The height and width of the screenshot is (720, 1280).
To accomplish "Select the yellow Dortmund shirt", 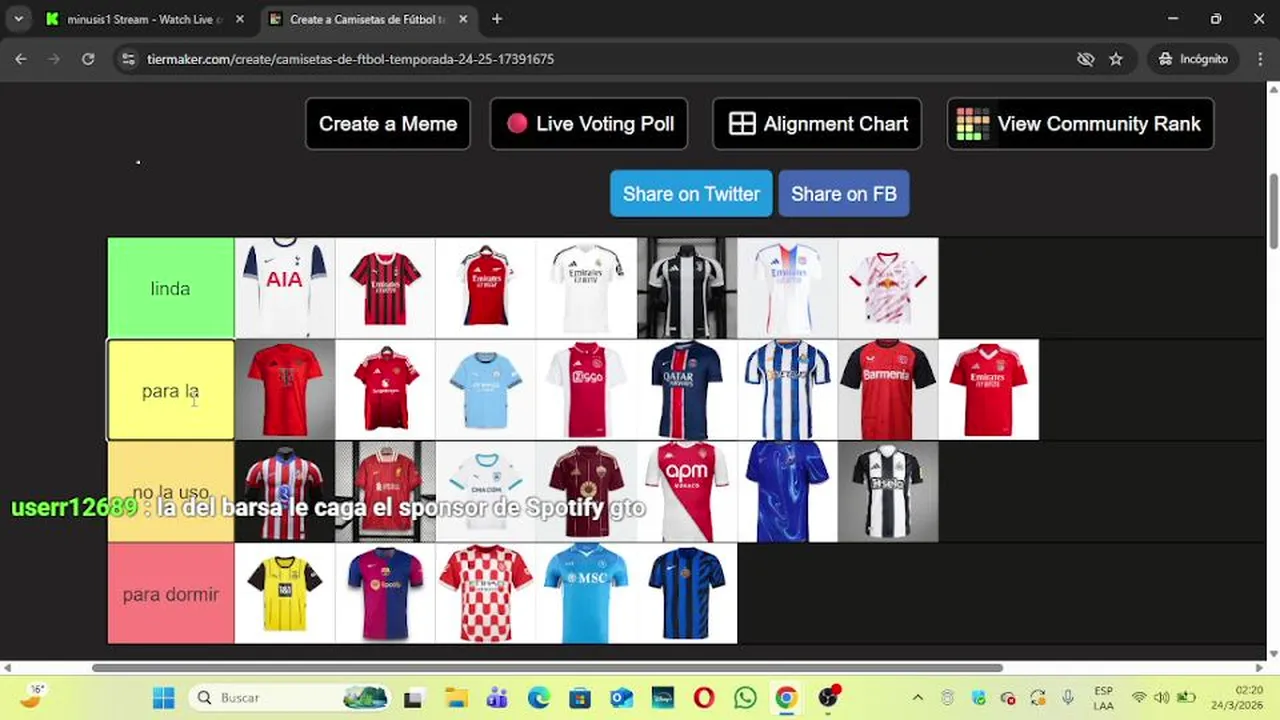I will [x=284, y=594].
